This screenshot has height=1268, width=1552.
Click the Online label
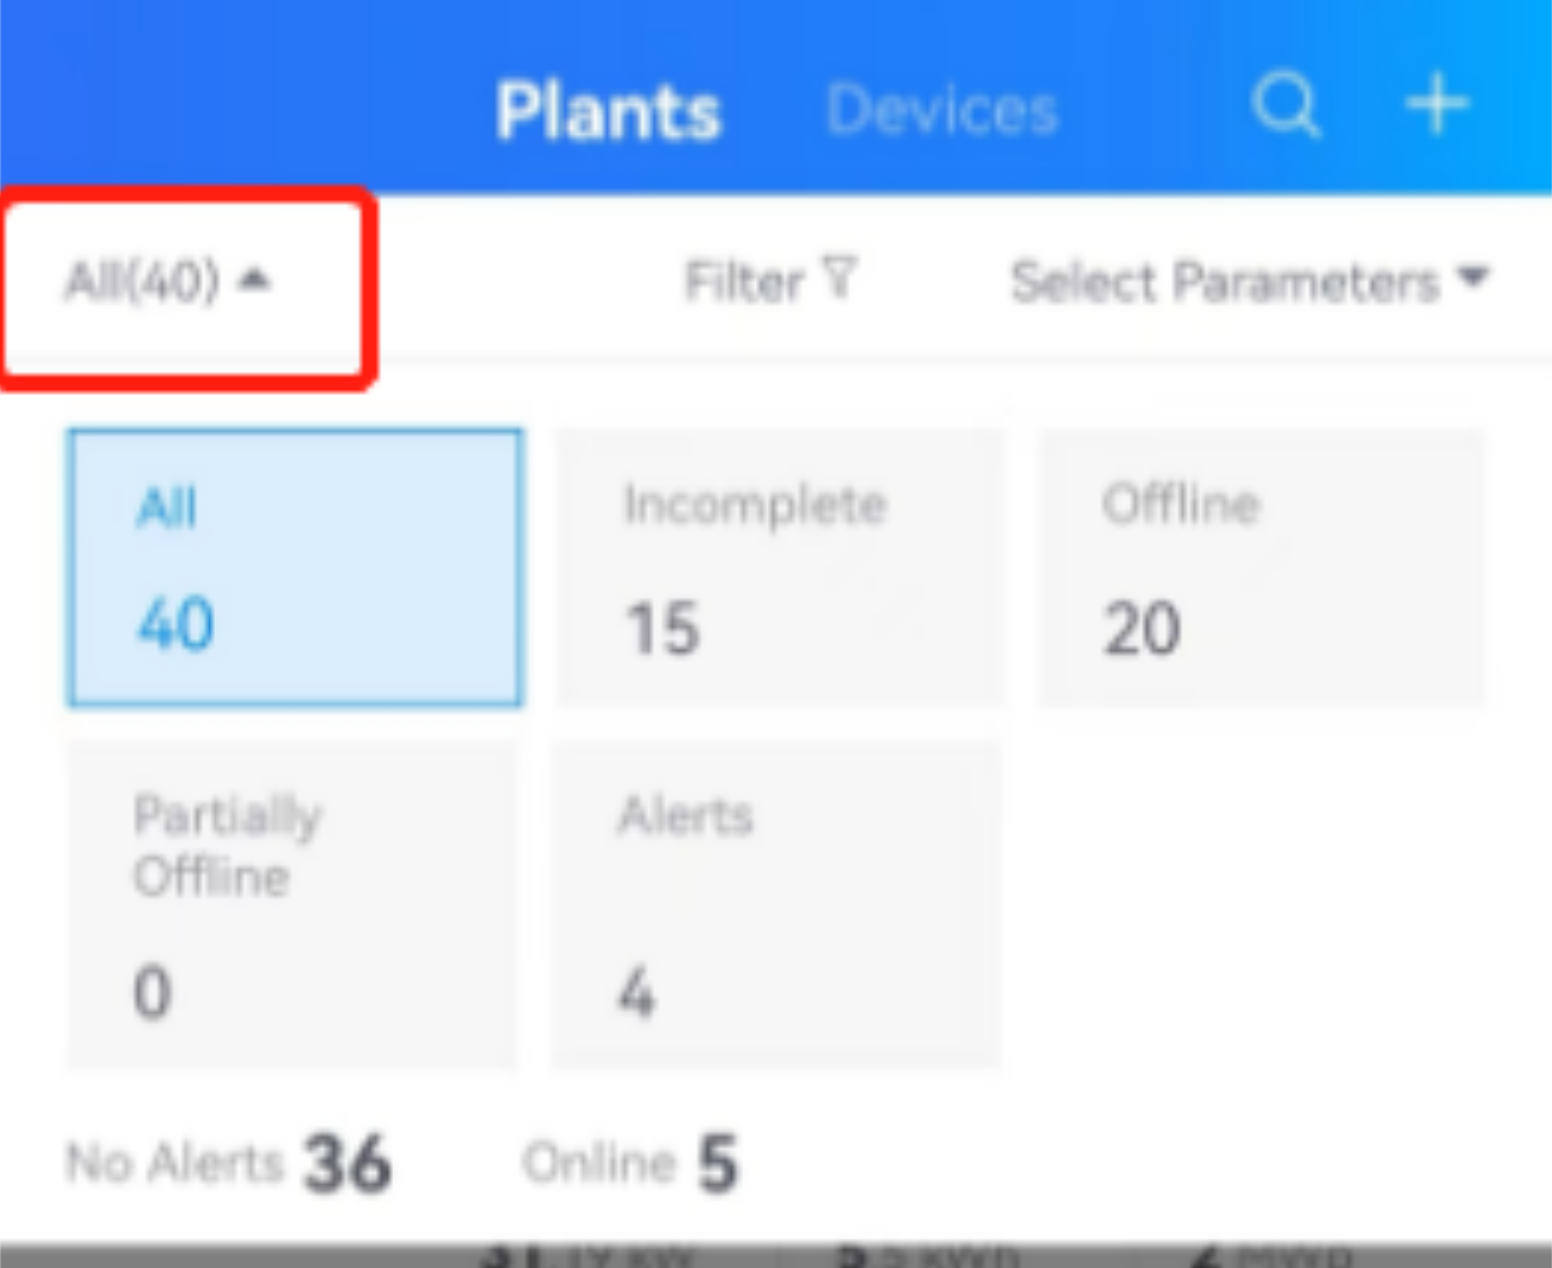click(599, 1163)
